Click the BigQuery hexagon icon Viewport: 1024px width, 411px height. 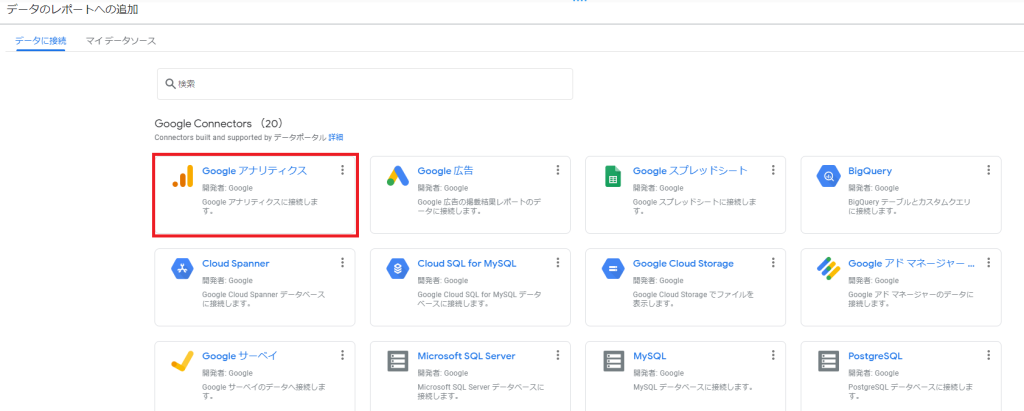click(828, 176)
